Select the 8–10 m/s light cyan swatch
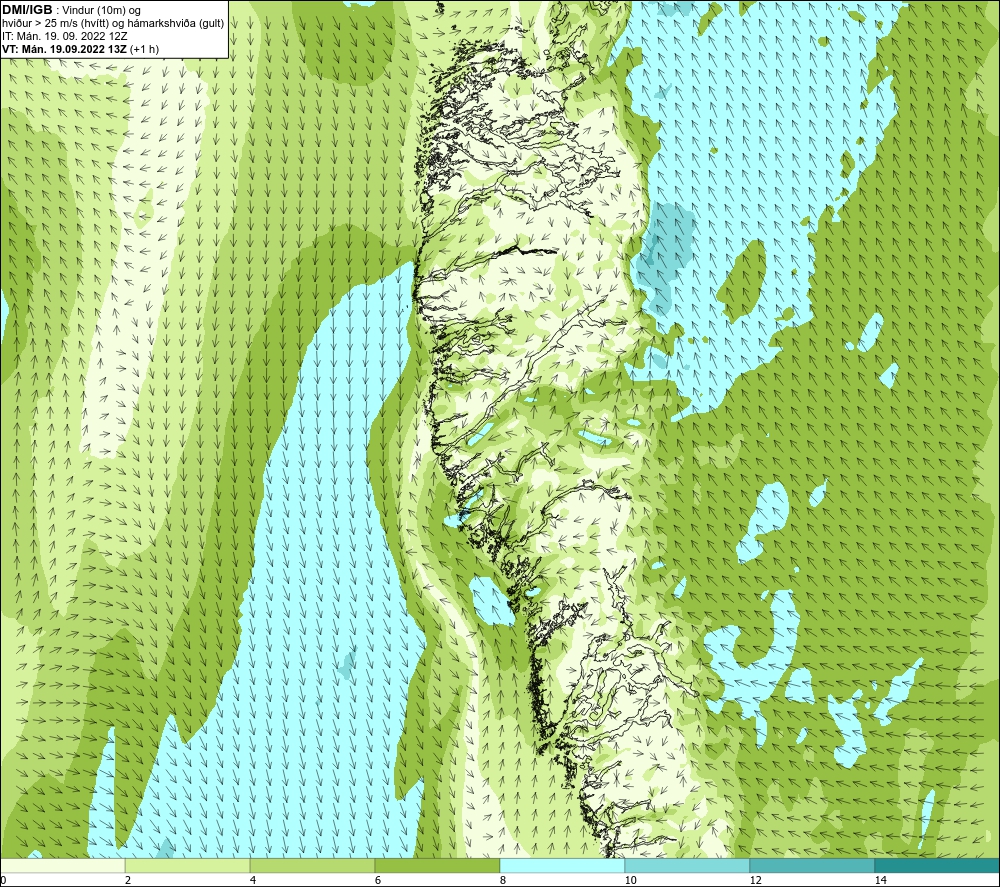This screenshot has width=1000, height=887. [x=562, y=865]
